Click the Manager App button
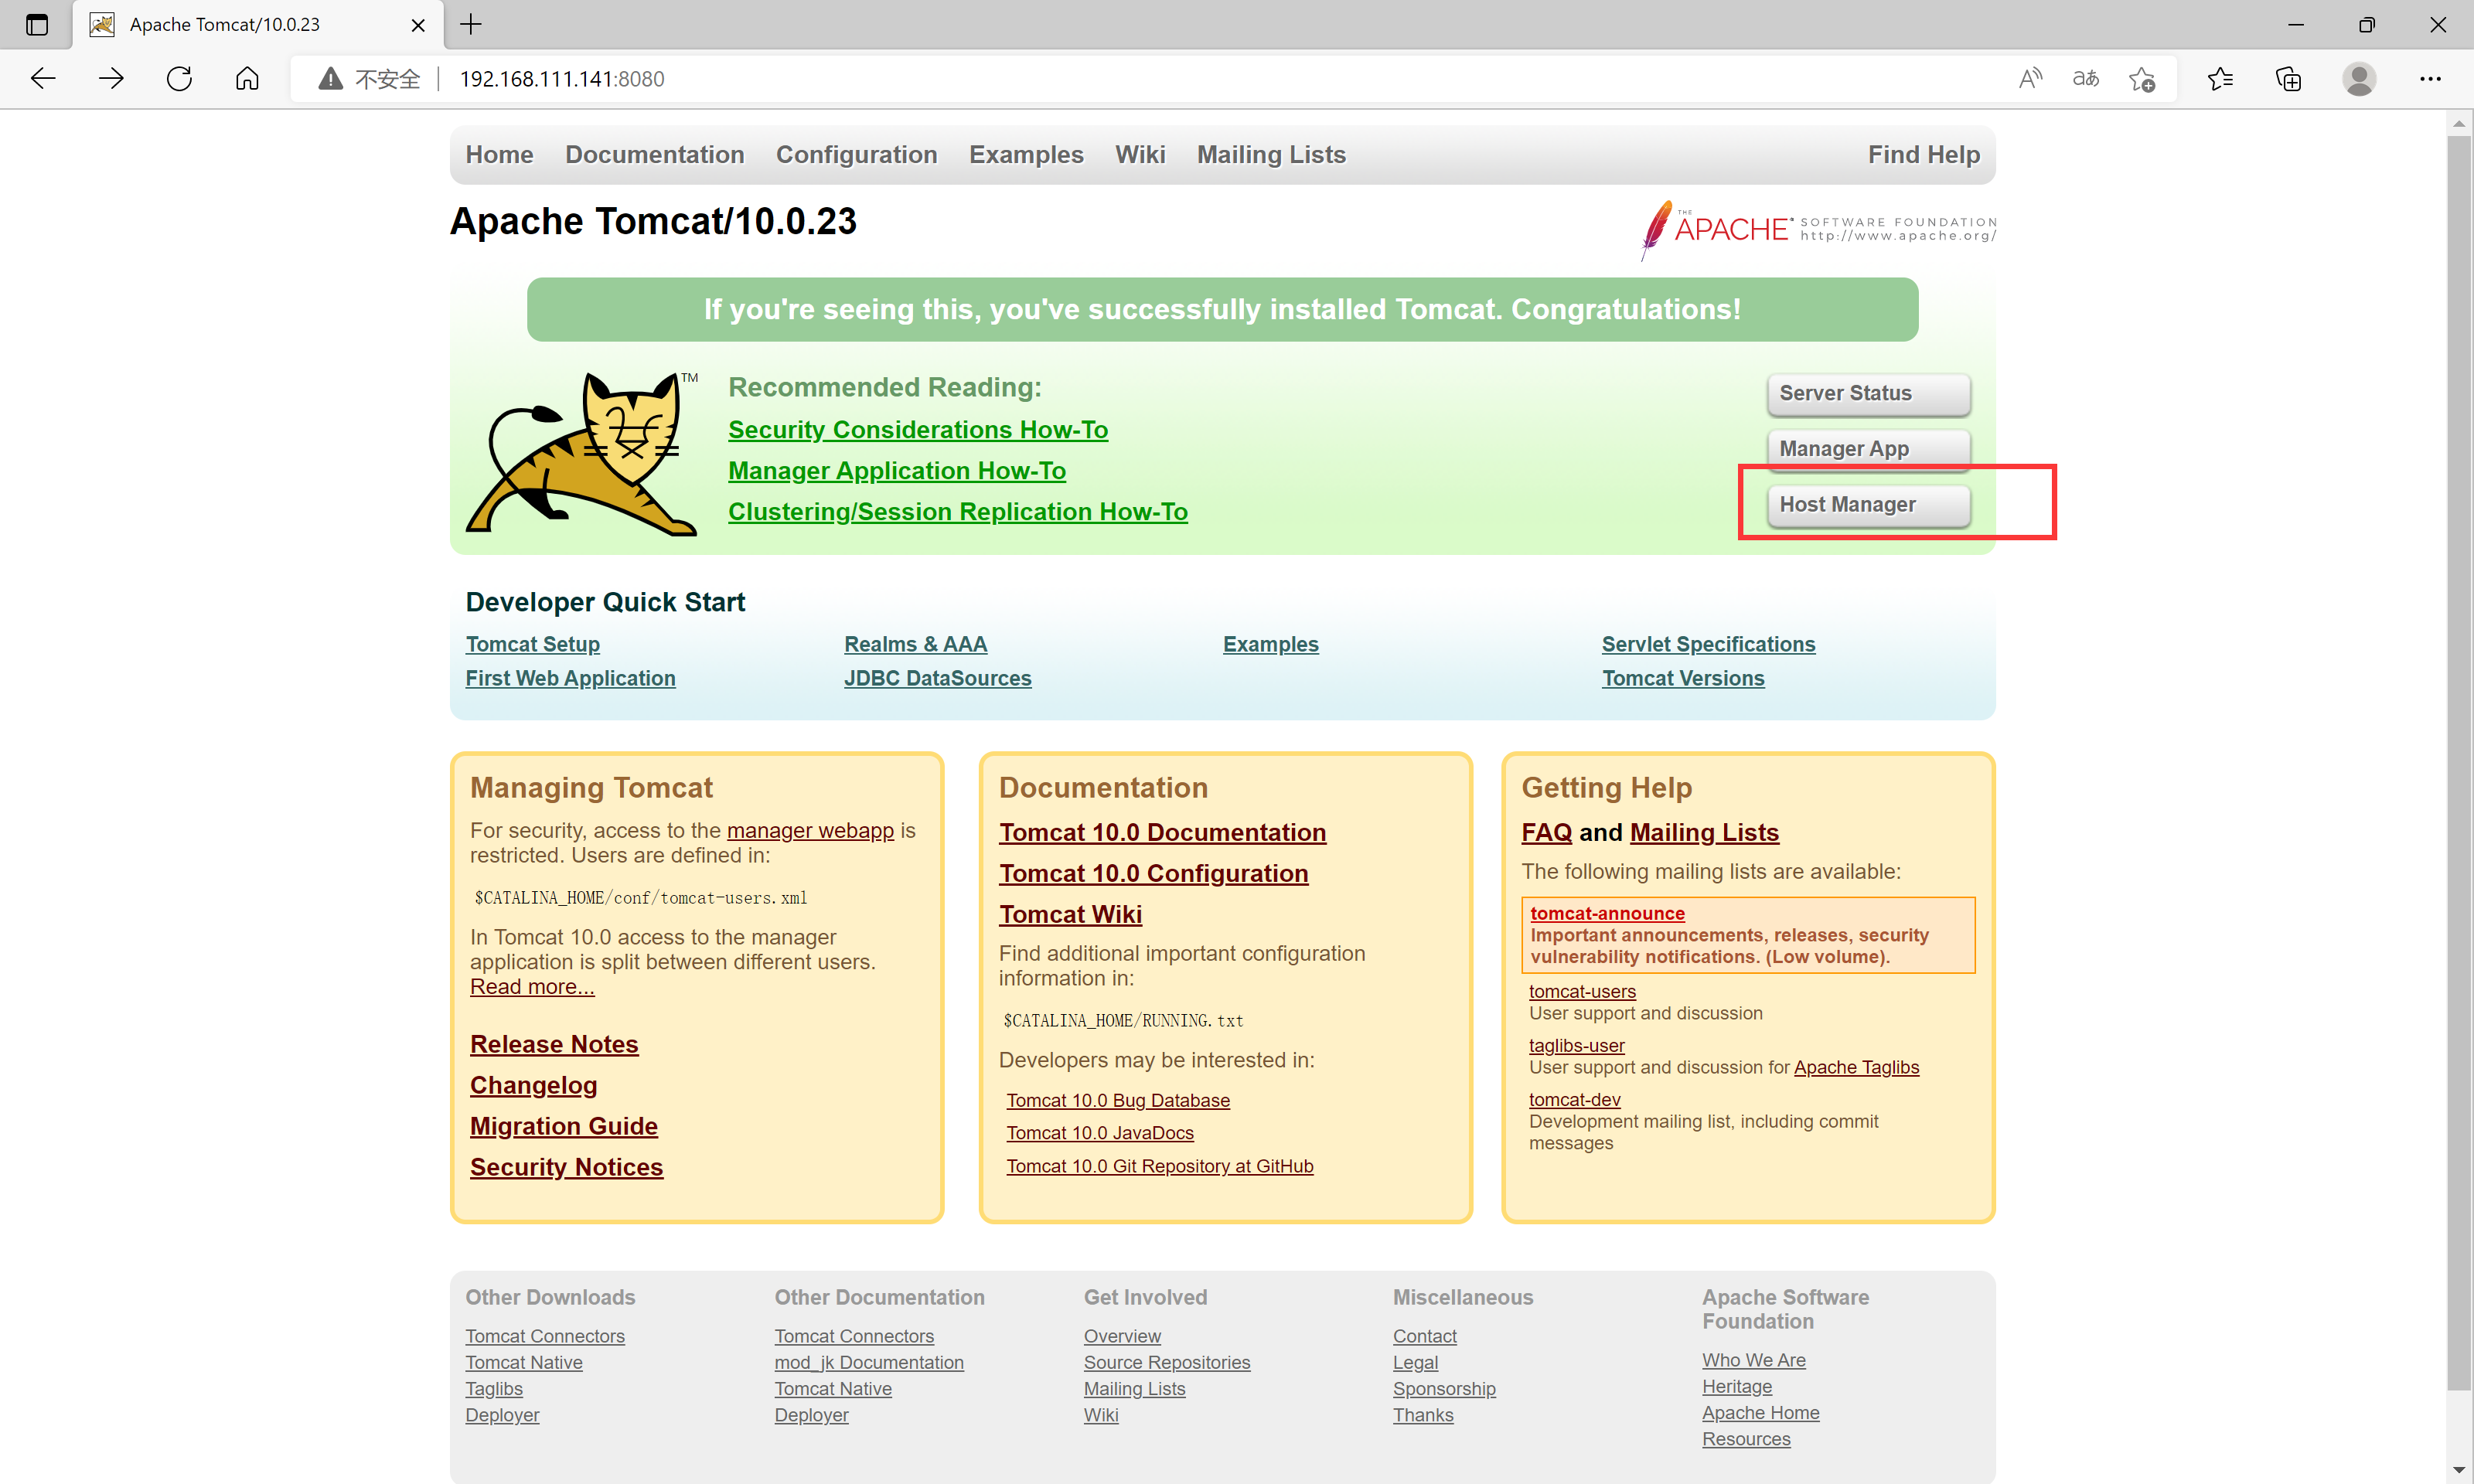This screenshot has width=2474, height=1484. pos(1868,449)
